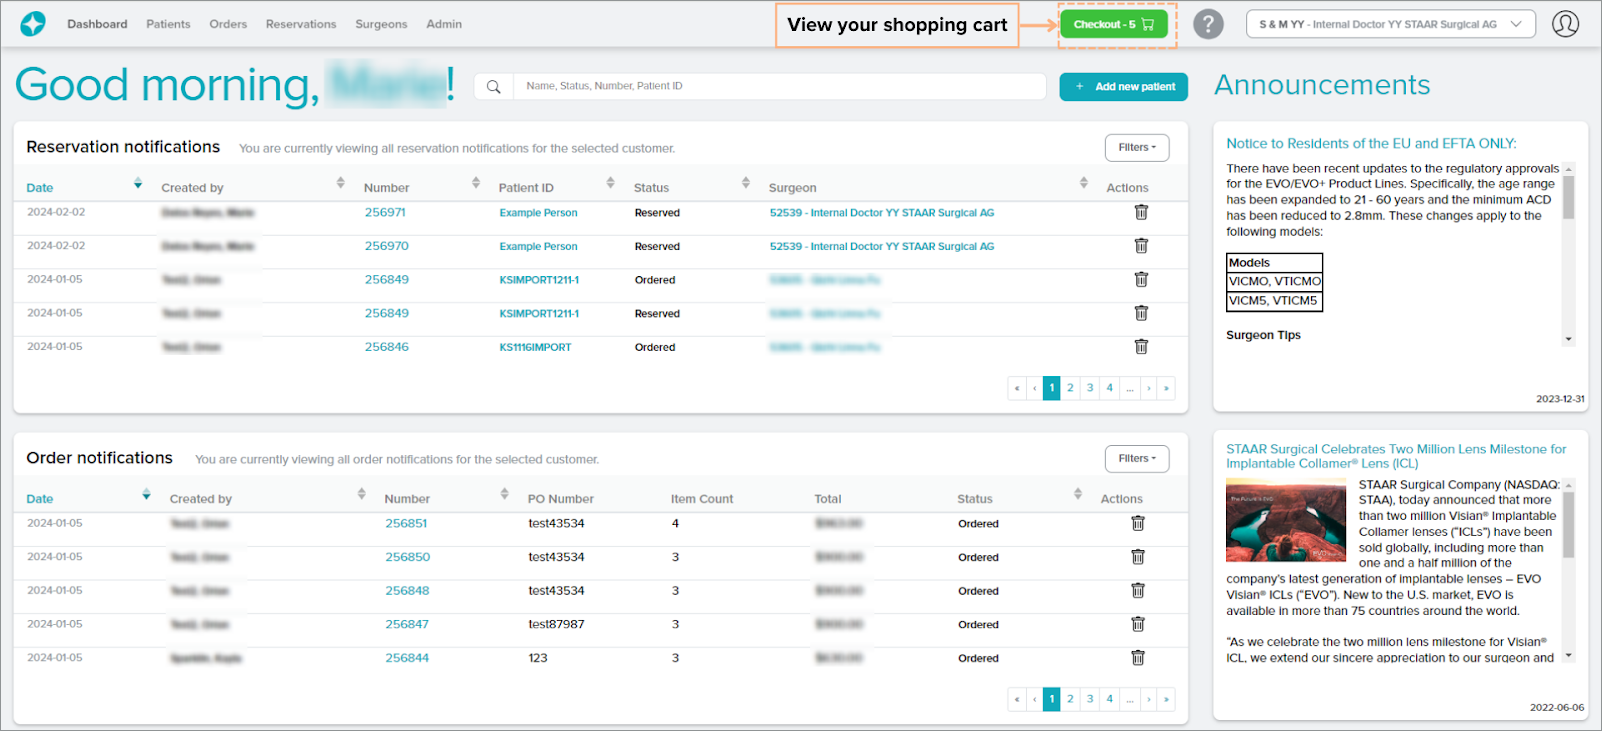The image size is (1602, 731).
Task: Delete reservation 256846 using trash icon
Action: [1141, 347]
